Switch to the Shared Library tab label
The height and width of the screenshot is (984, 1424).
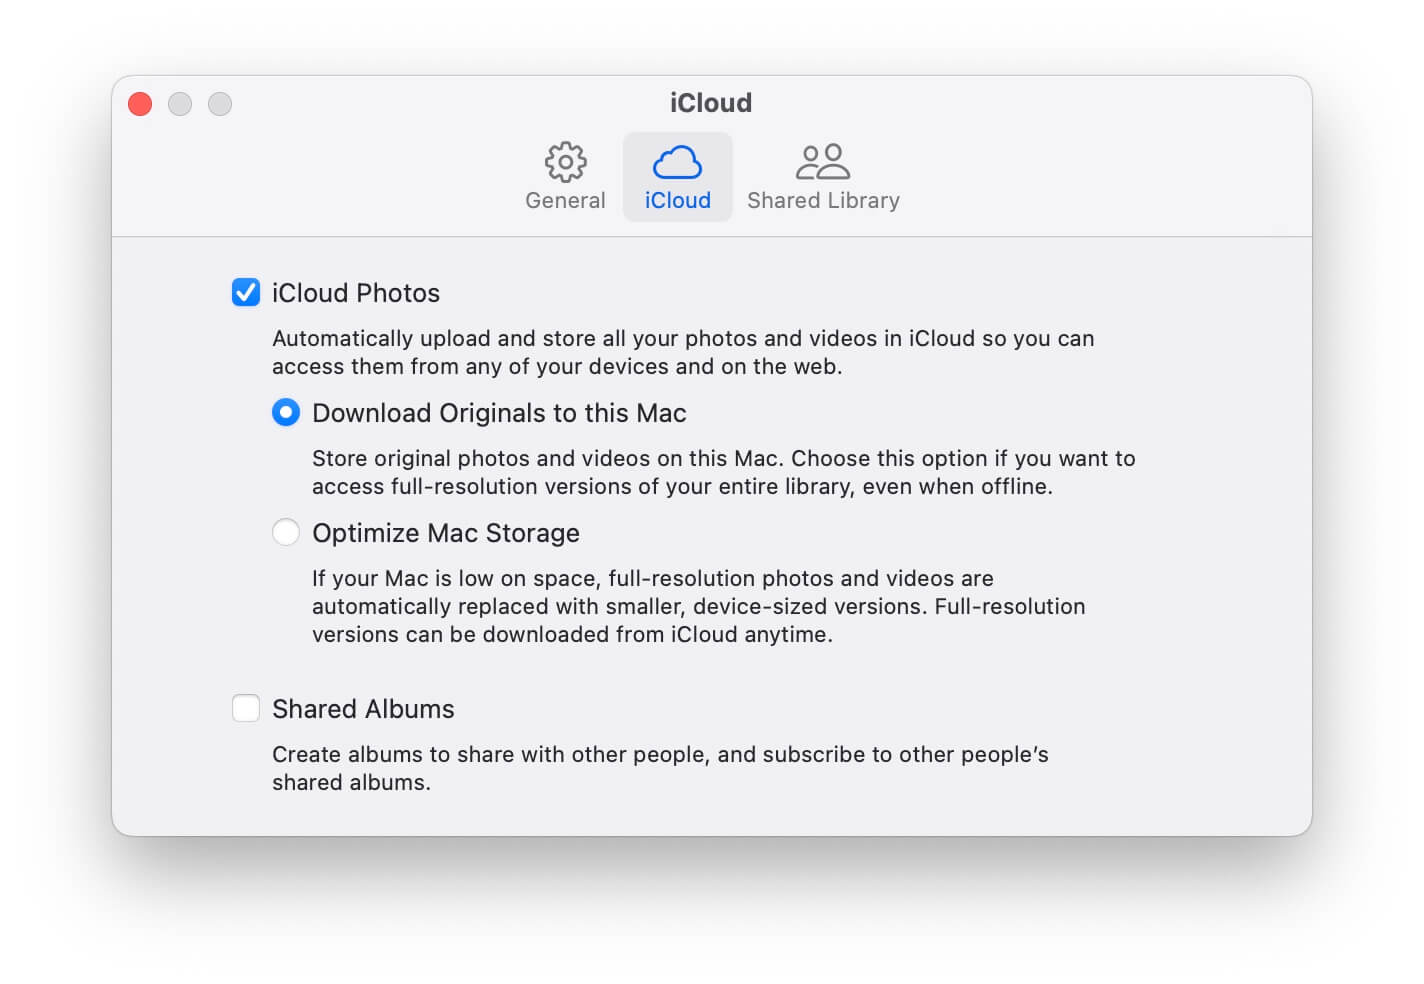823,200
